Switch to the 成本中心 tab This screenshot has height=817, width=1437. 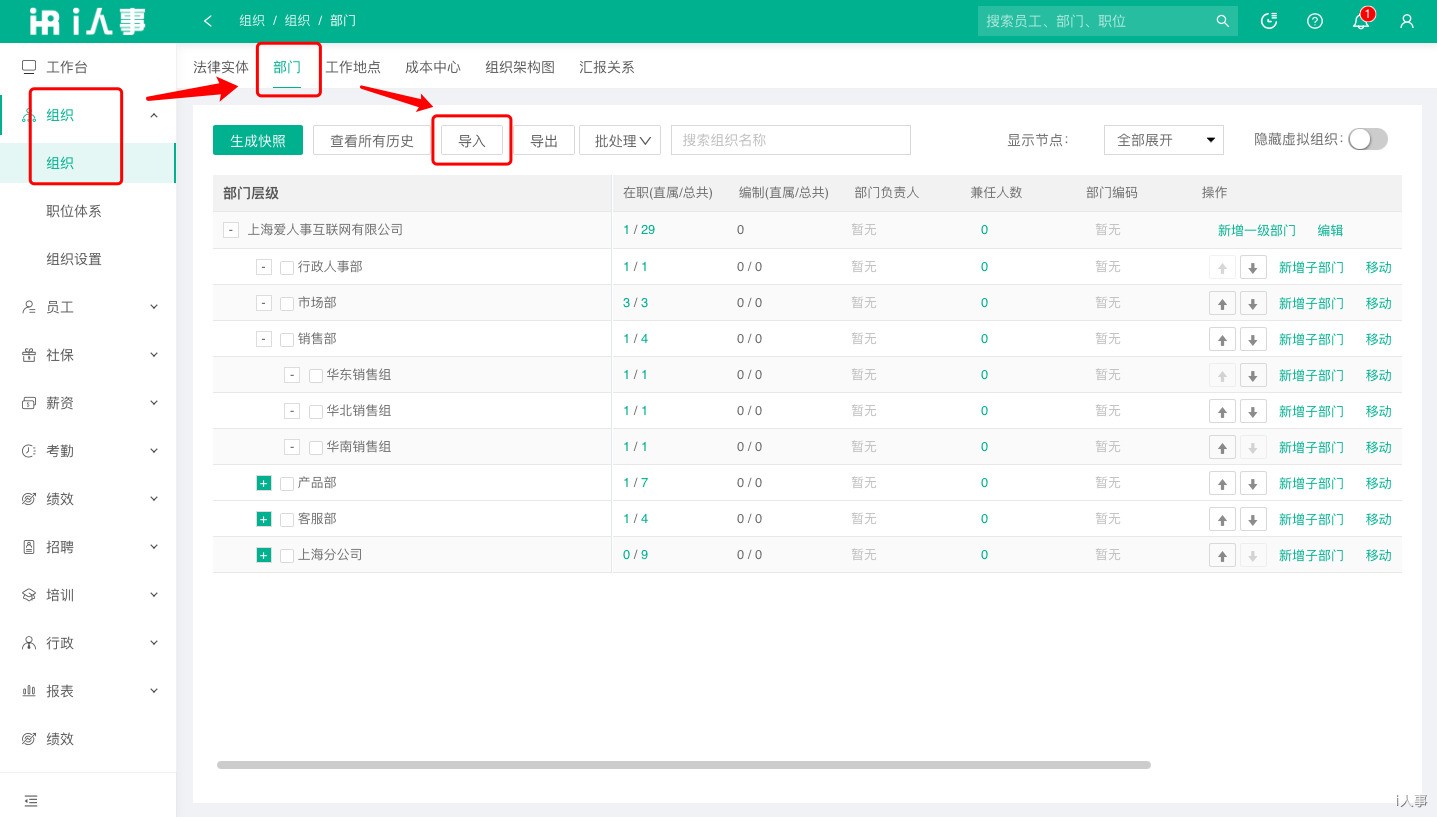432,67
